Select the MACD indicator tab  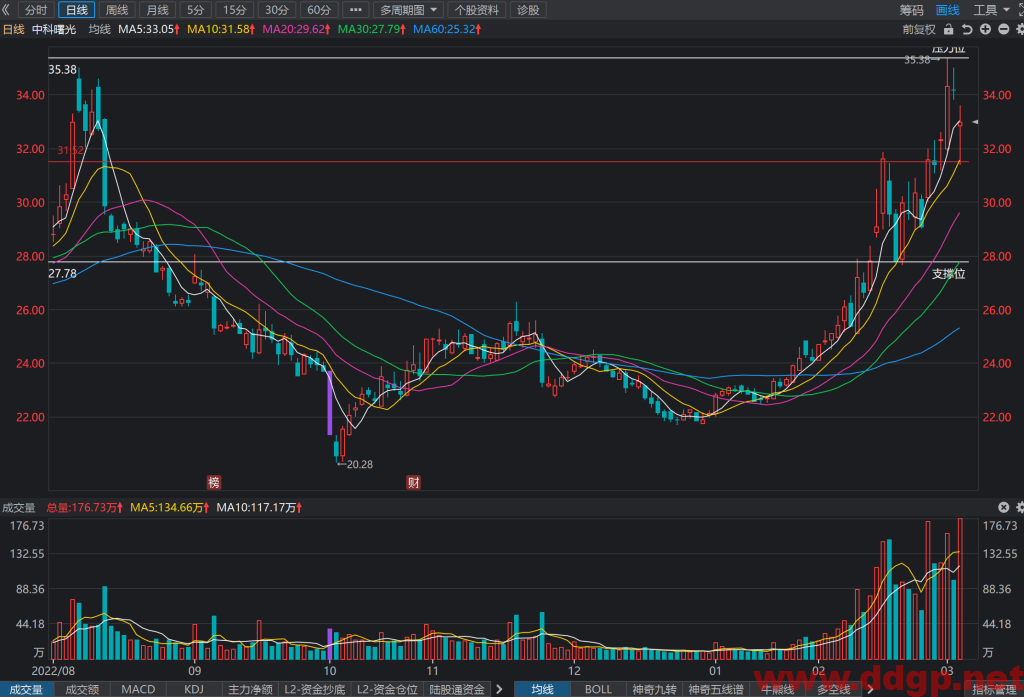(x=138, y=689)
